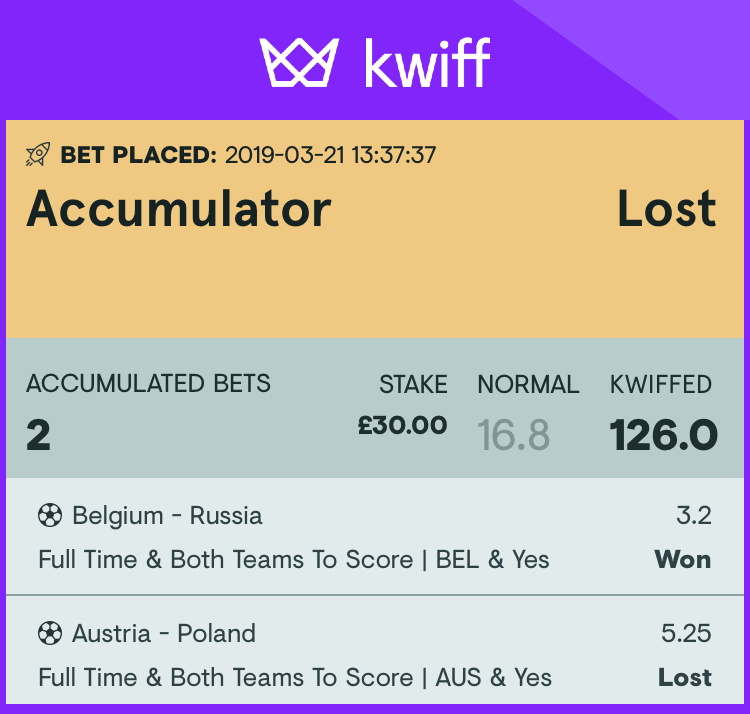This screenshot has width=750, height=714.
Task: Click the BEL & Yes market description
Action: click(x=492, y=560)
